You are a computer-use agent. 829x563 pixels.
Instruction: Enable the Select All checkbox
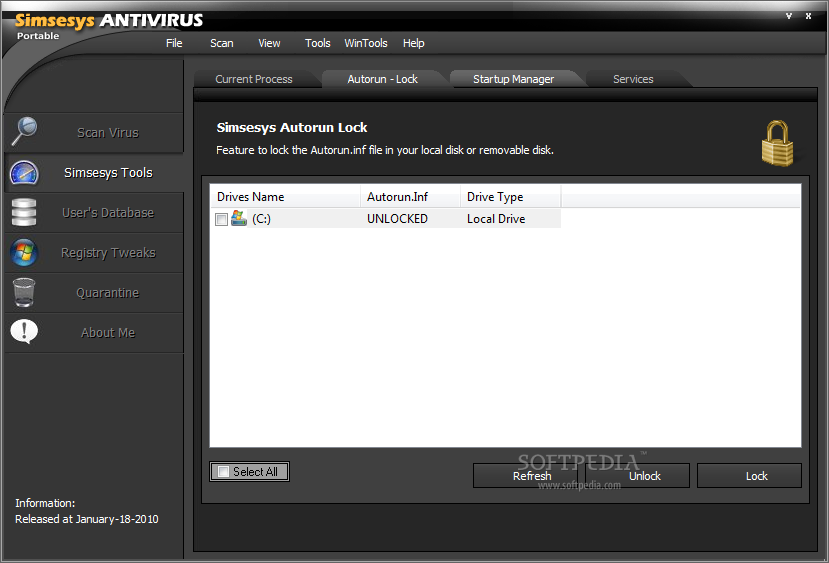(224, 472)
